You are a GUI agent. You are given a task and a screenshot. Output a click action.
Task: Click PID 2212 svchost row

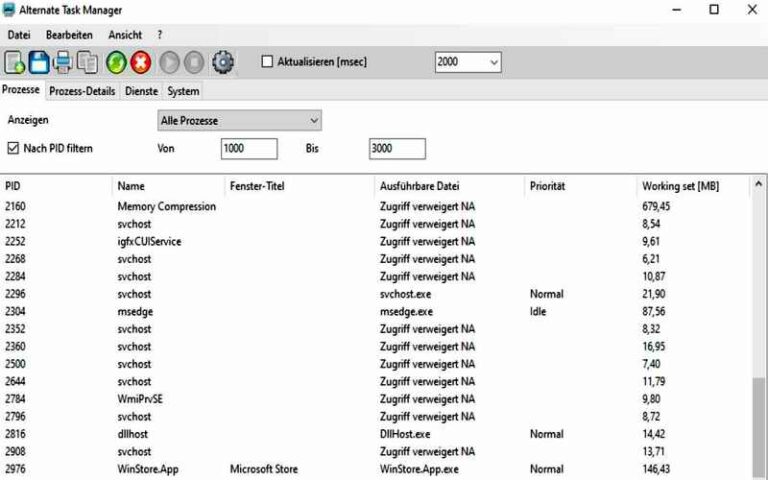(x=375, y=224)
